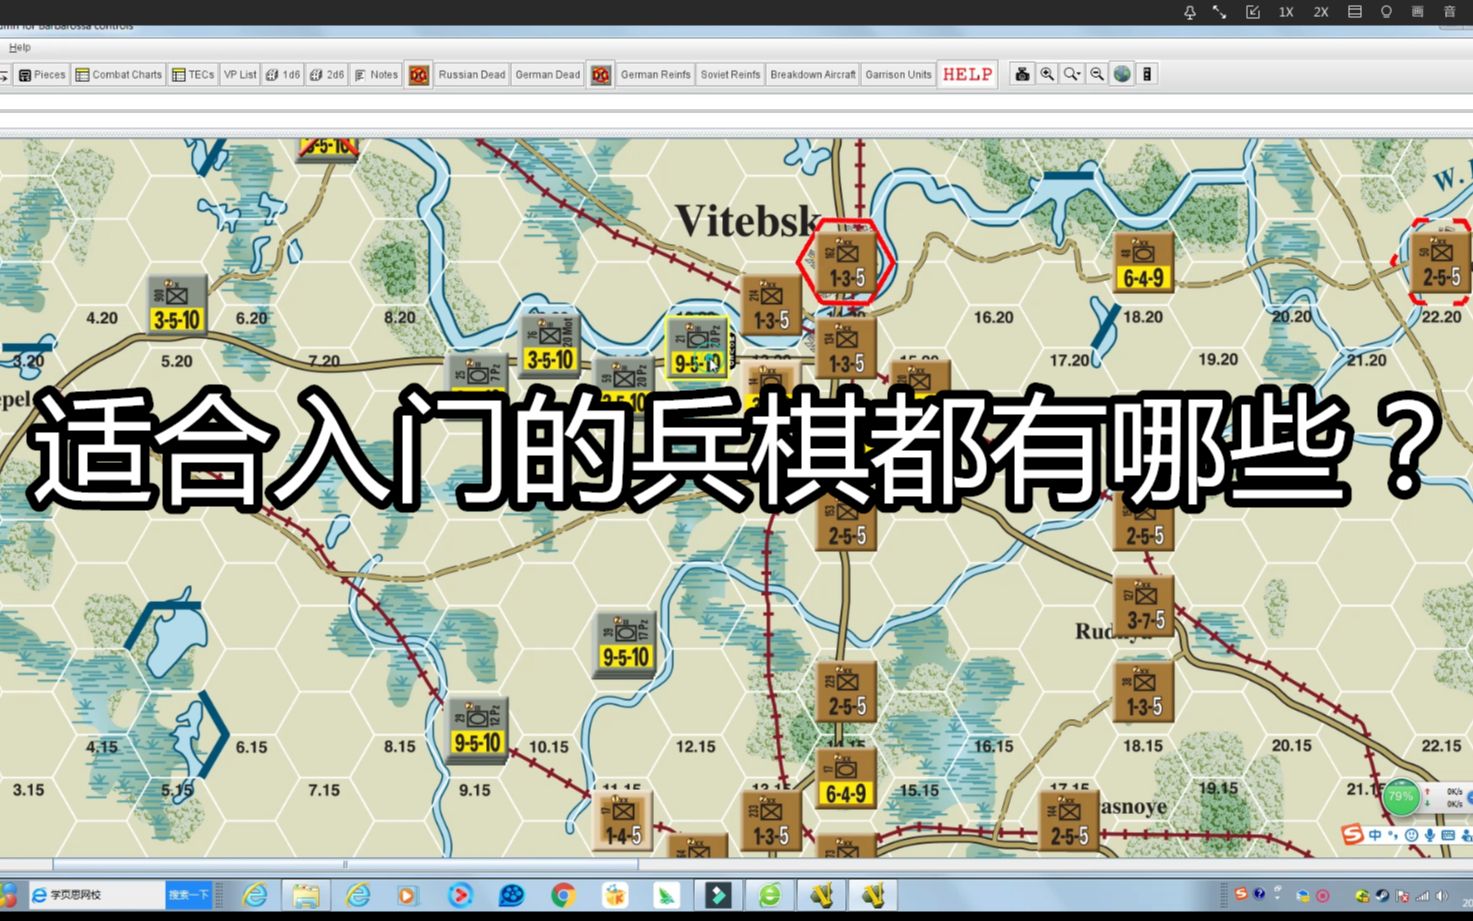Image resolution: width=1473 pixels, height=921 pixels.
Task: Click the Sogou input method S icon
Action: [x=1352, y=834]
